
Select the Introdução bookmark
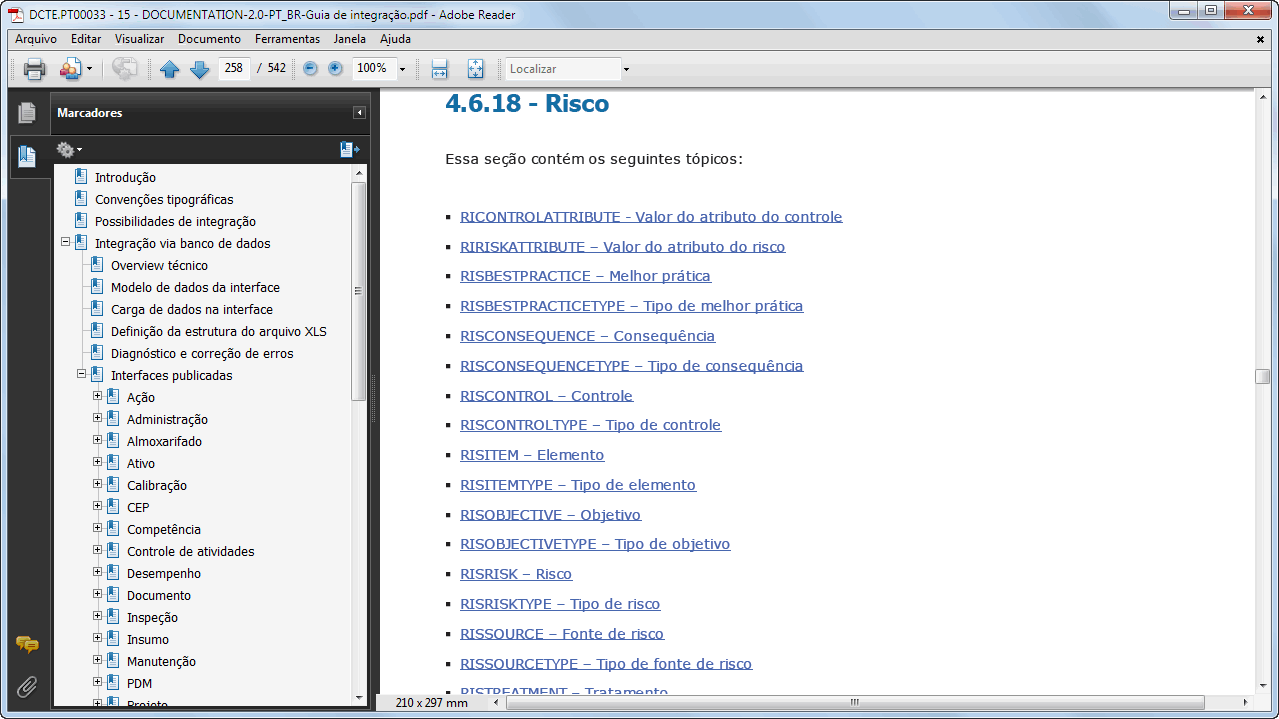(x=125, y=177)
